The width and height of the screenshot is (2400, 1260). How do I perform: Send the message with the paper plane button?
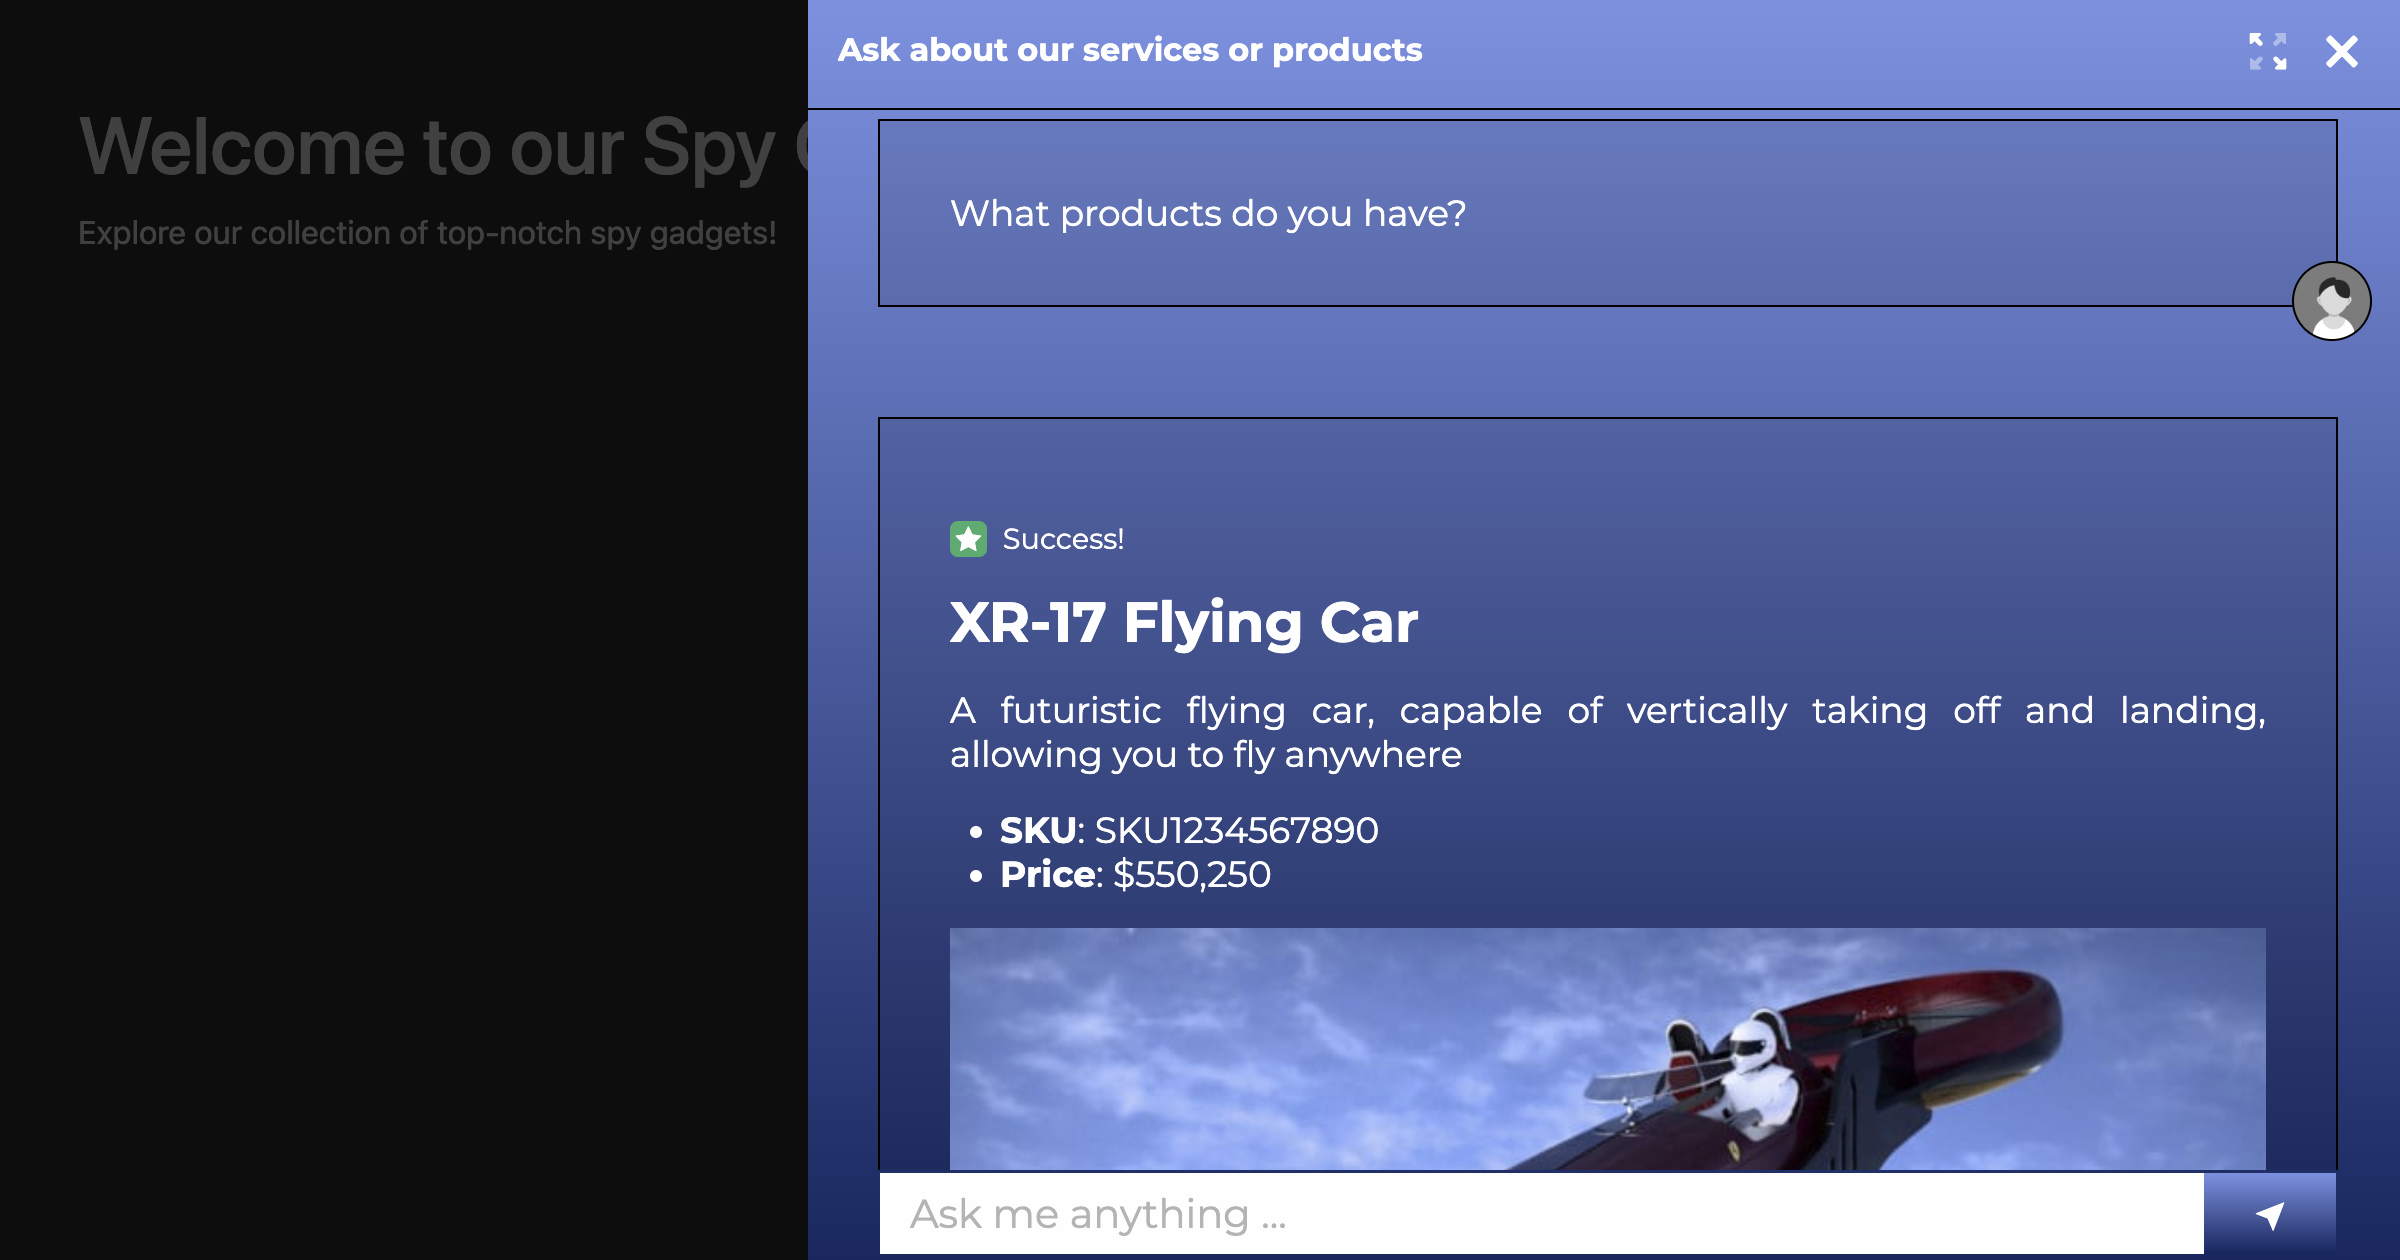pyautogui.click(x=2269, y=1214)
